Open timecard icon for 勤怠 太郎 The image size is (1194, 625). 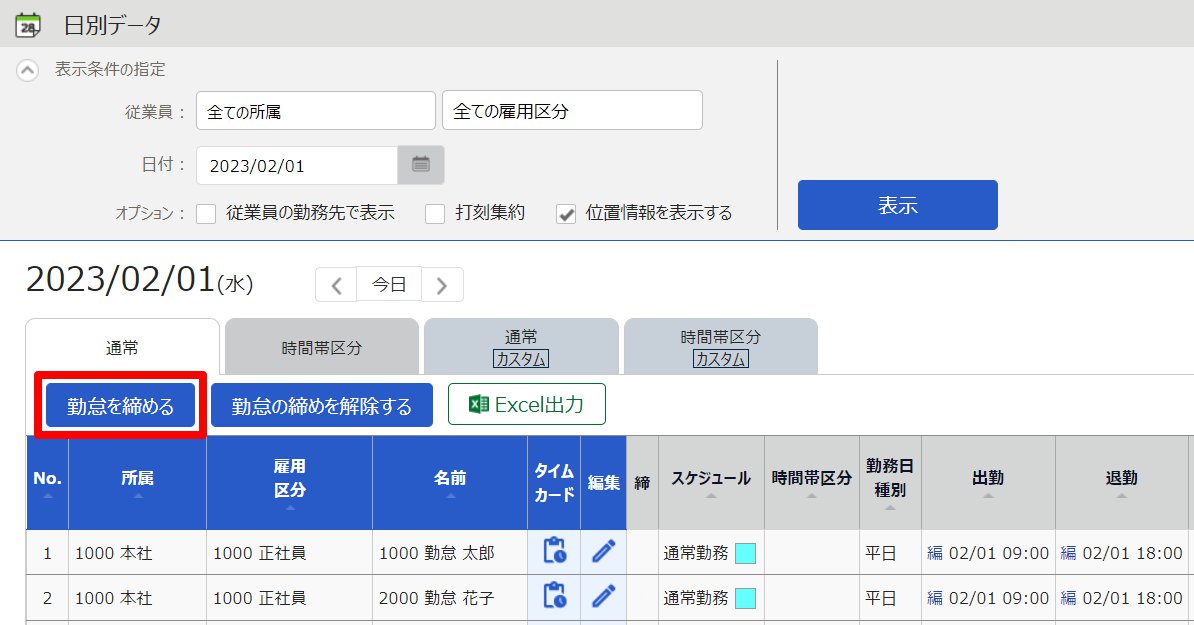(554, 550)
